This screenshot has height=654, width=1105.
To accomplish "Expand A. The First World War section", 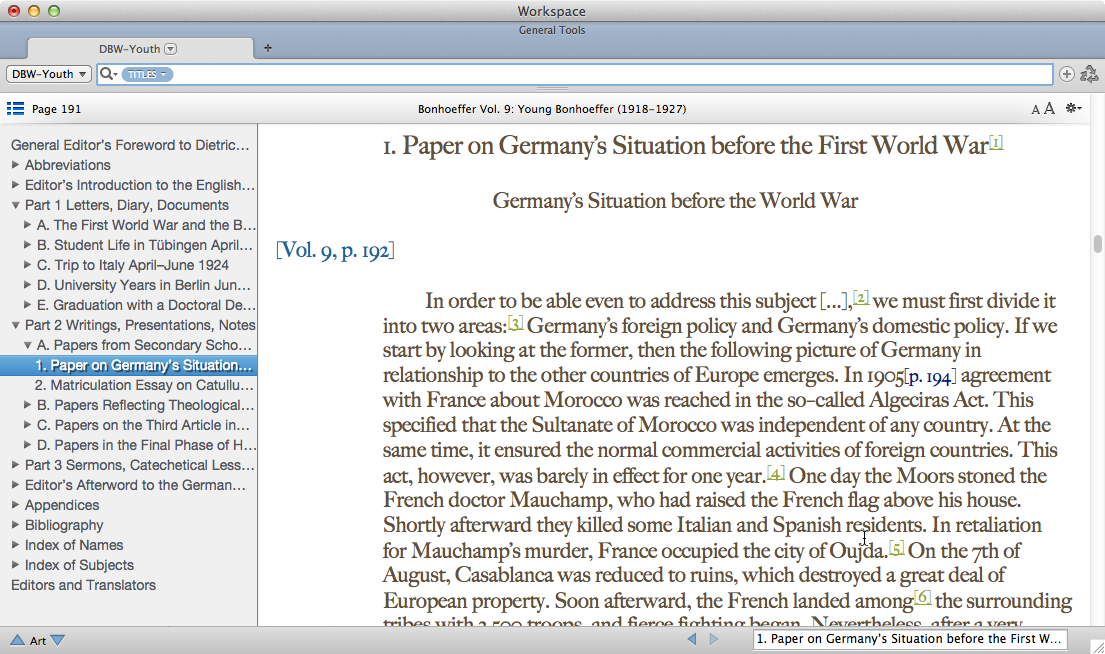I will click(x=27, y=225).
